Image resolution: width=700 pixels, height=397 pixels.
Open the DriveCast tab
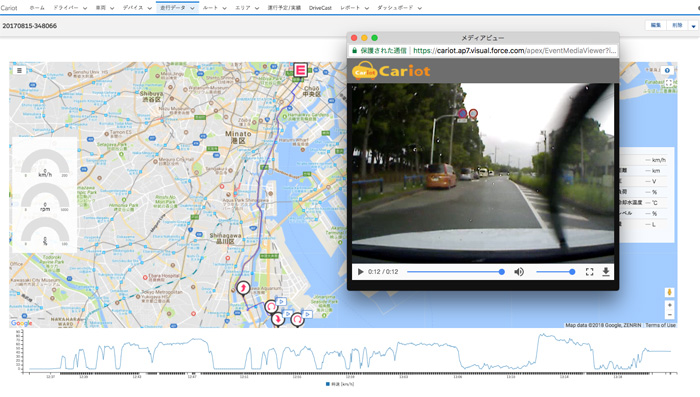320,8
